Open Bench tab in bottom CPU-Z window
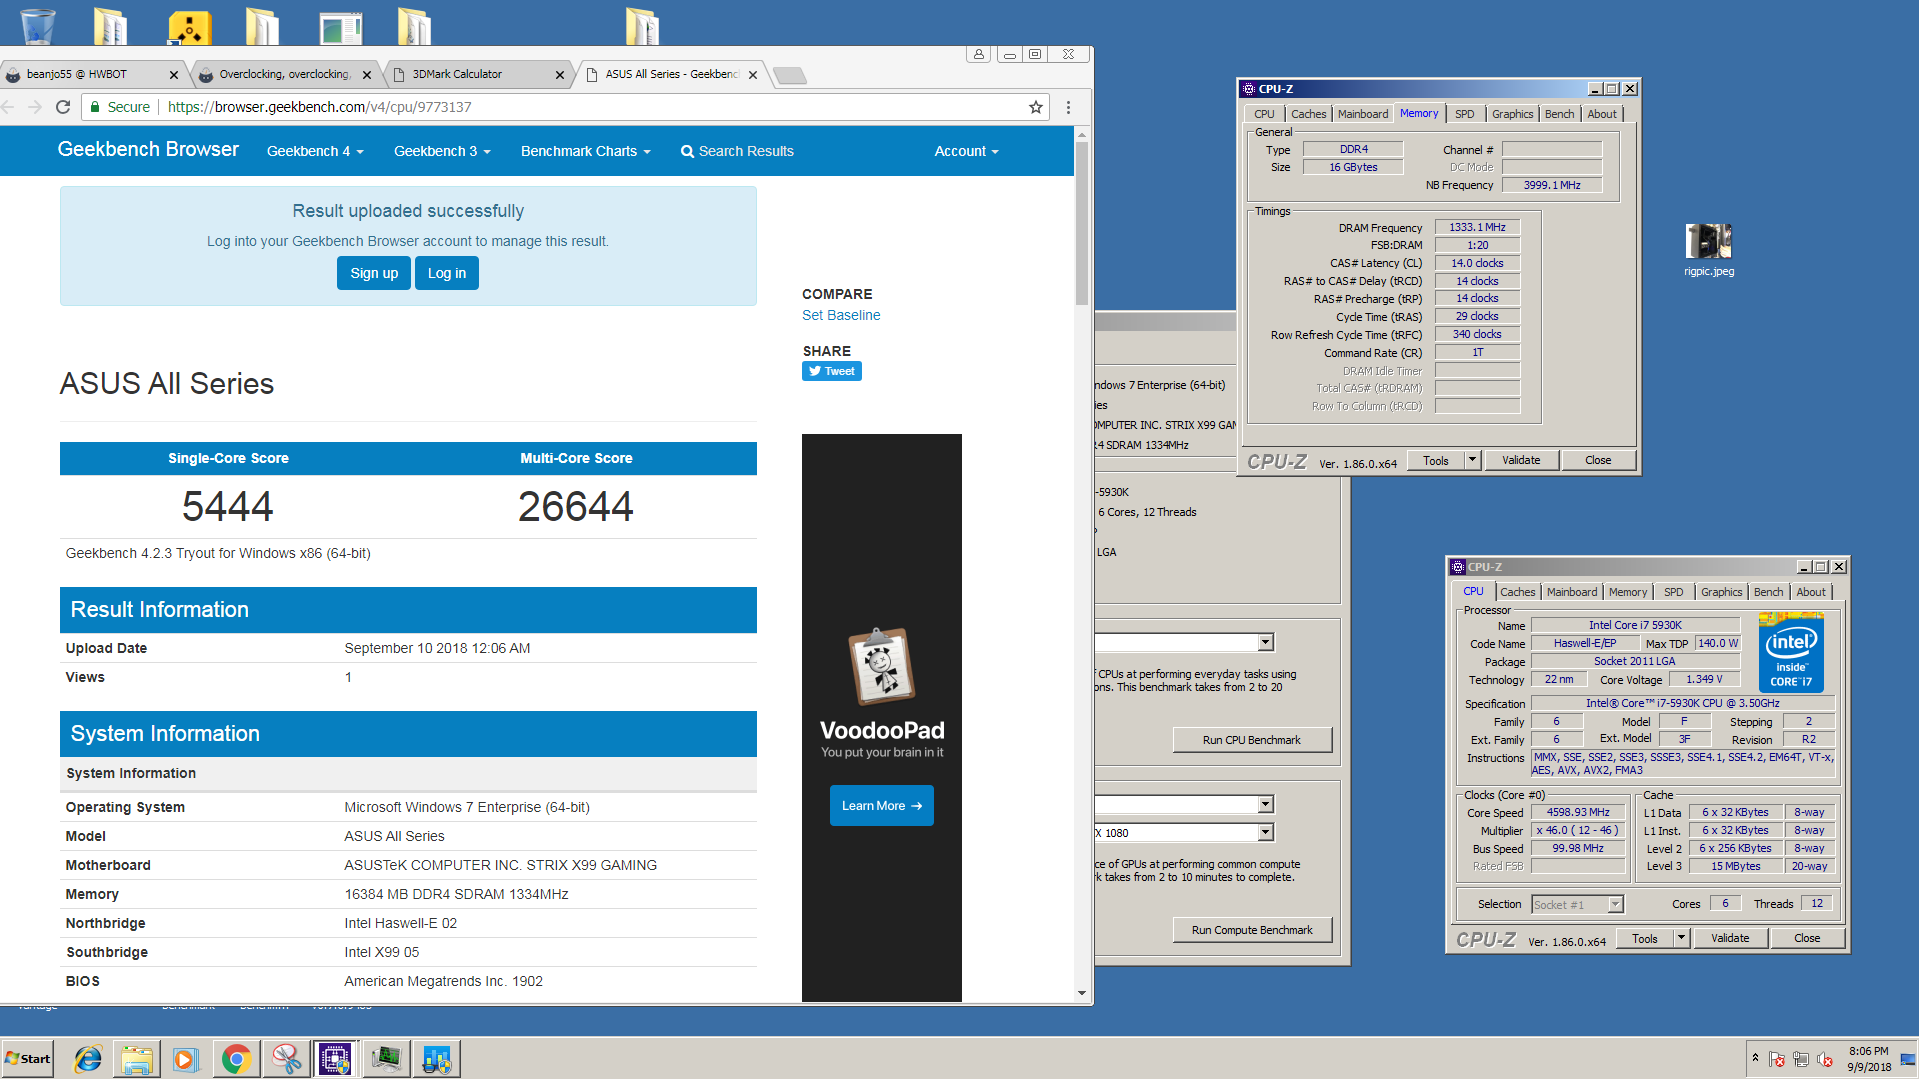The image size is (1919, 1079). 1768,592
